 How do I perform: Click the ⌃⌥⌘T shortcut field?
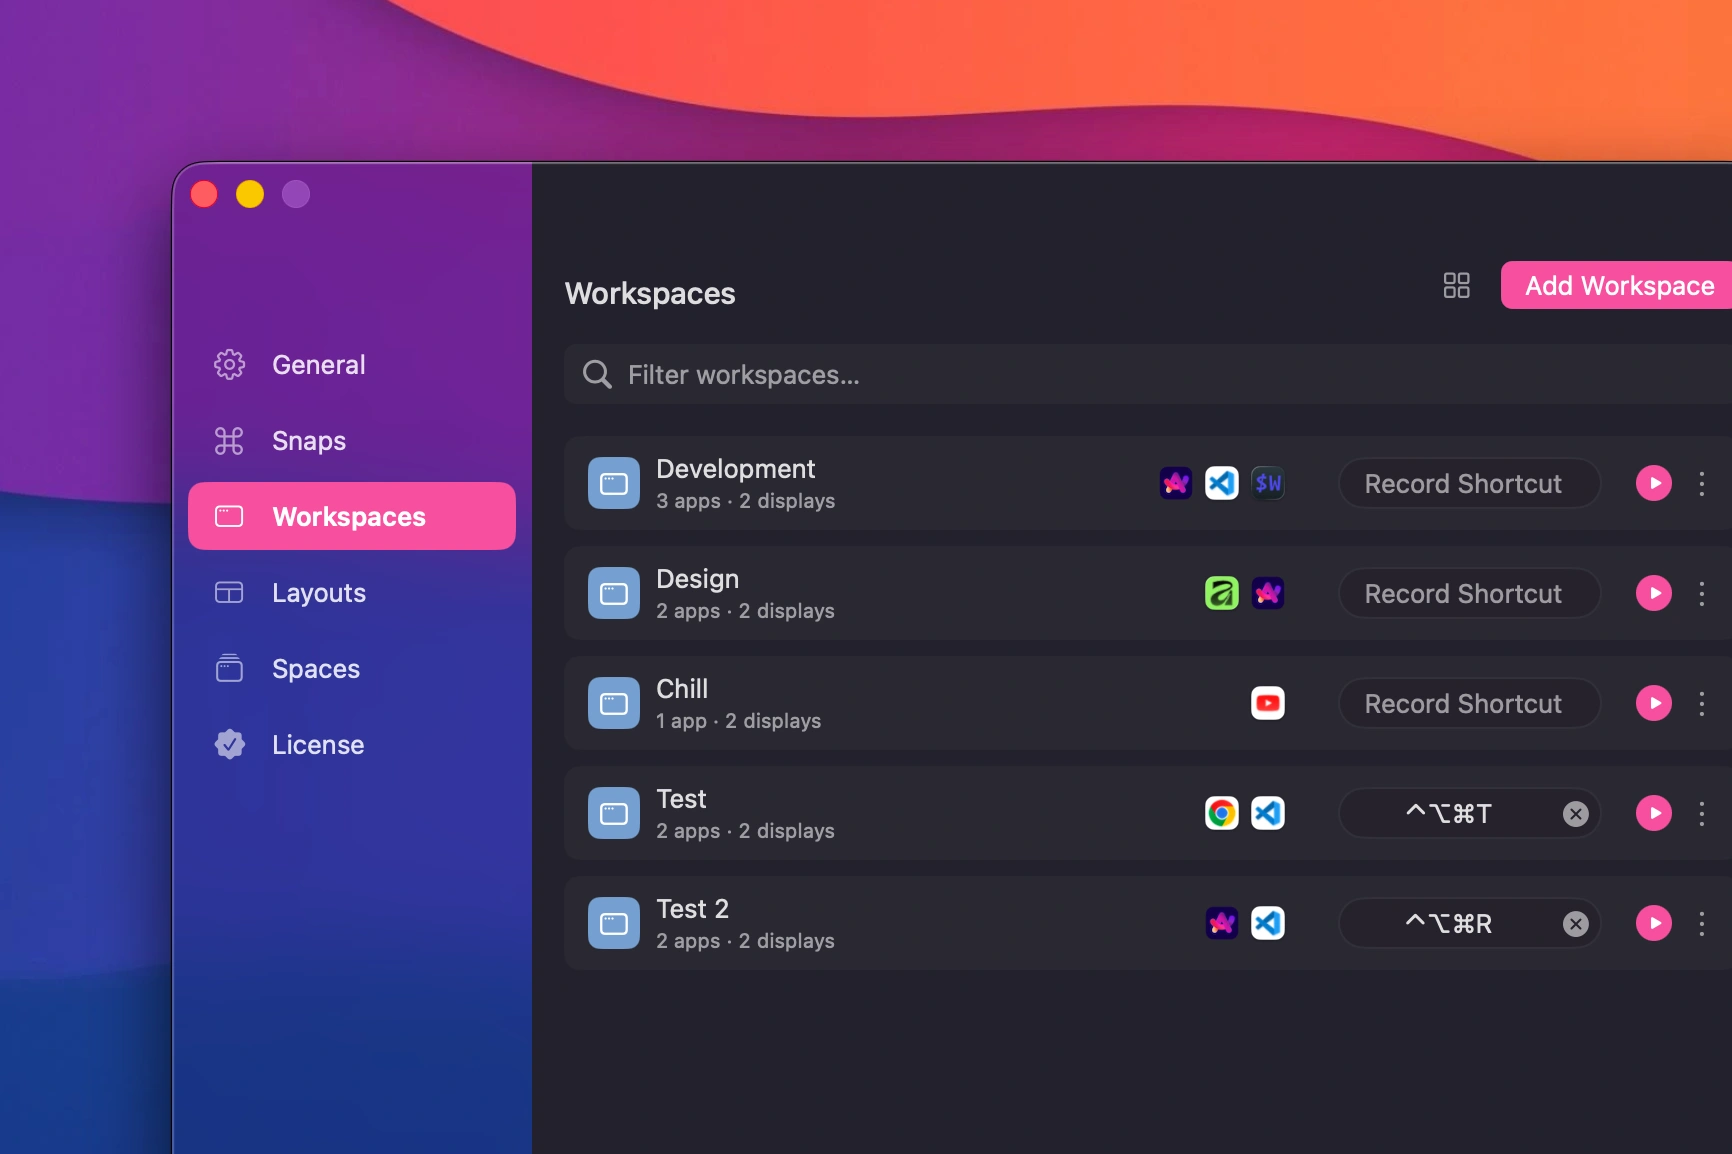click(1469, 814)
